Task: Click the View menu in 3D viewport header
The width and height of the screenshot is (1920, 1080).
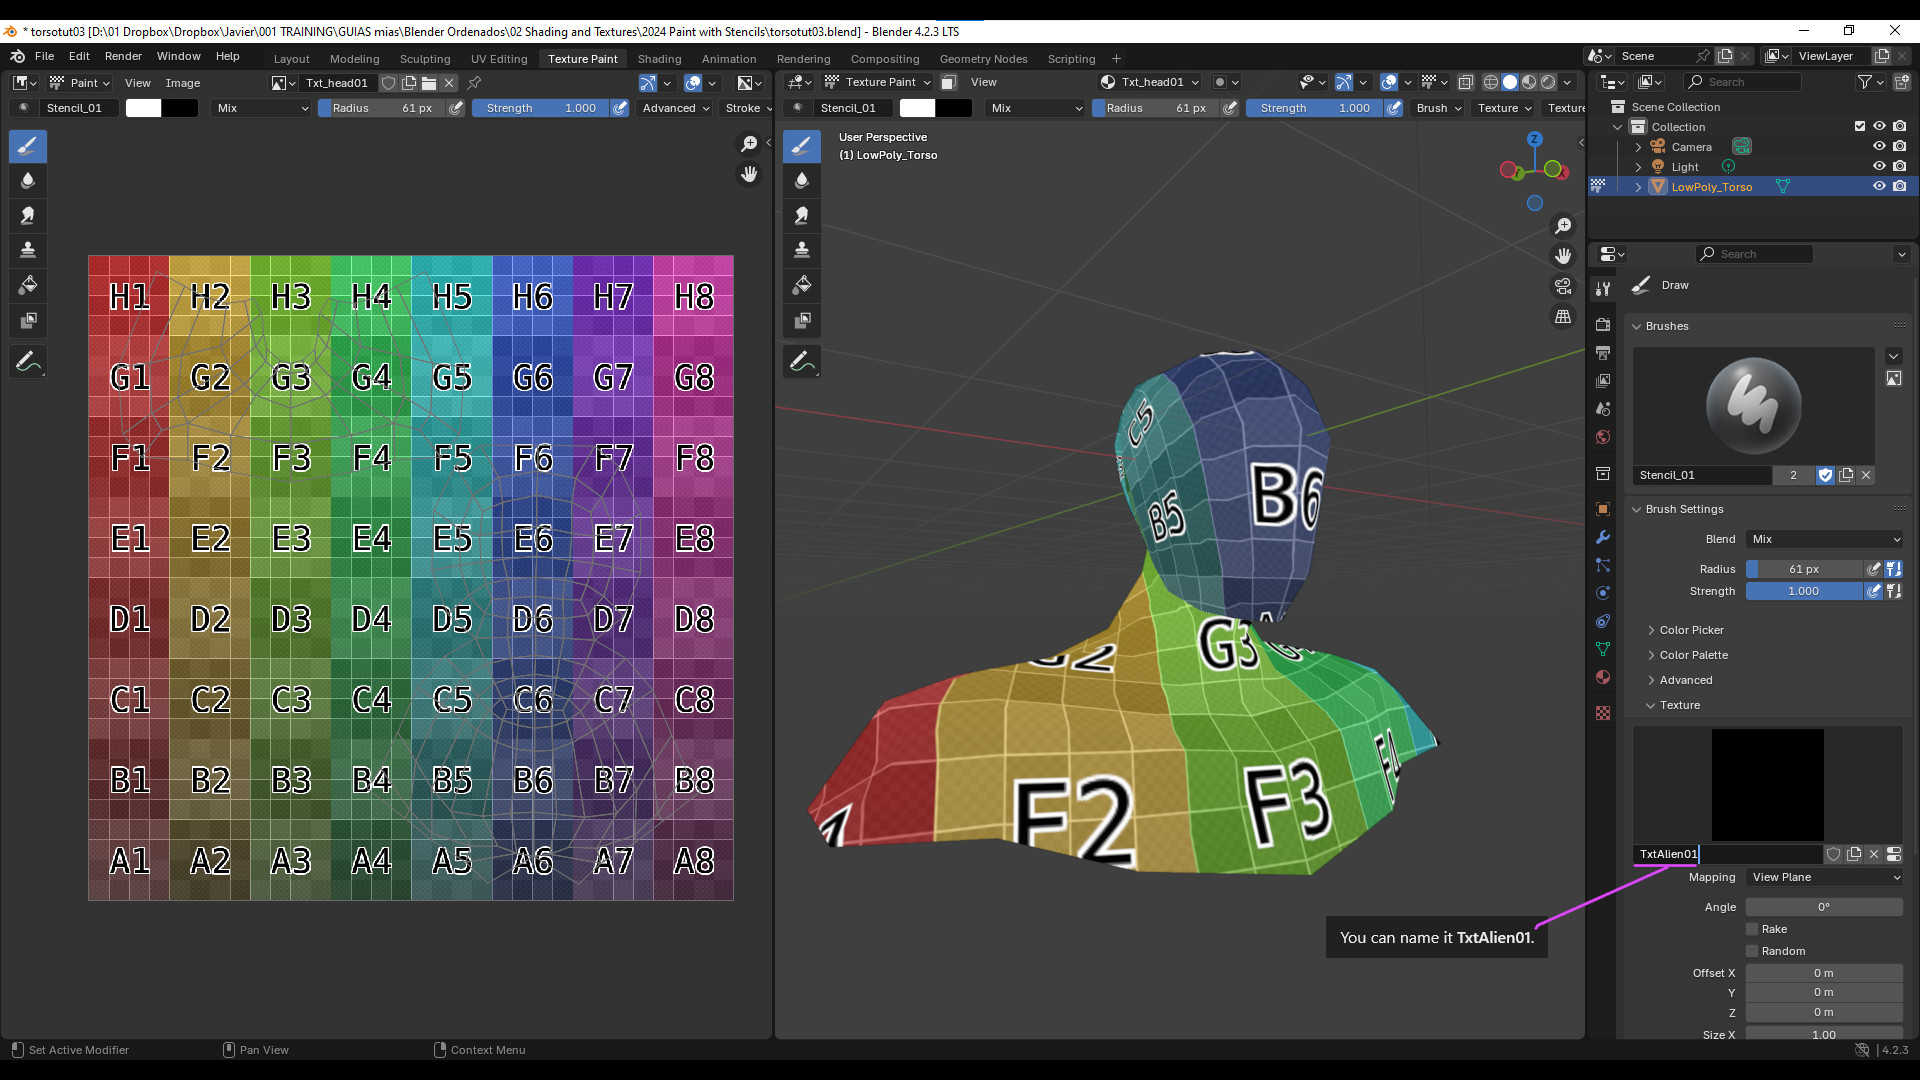Action: [983, 82]
